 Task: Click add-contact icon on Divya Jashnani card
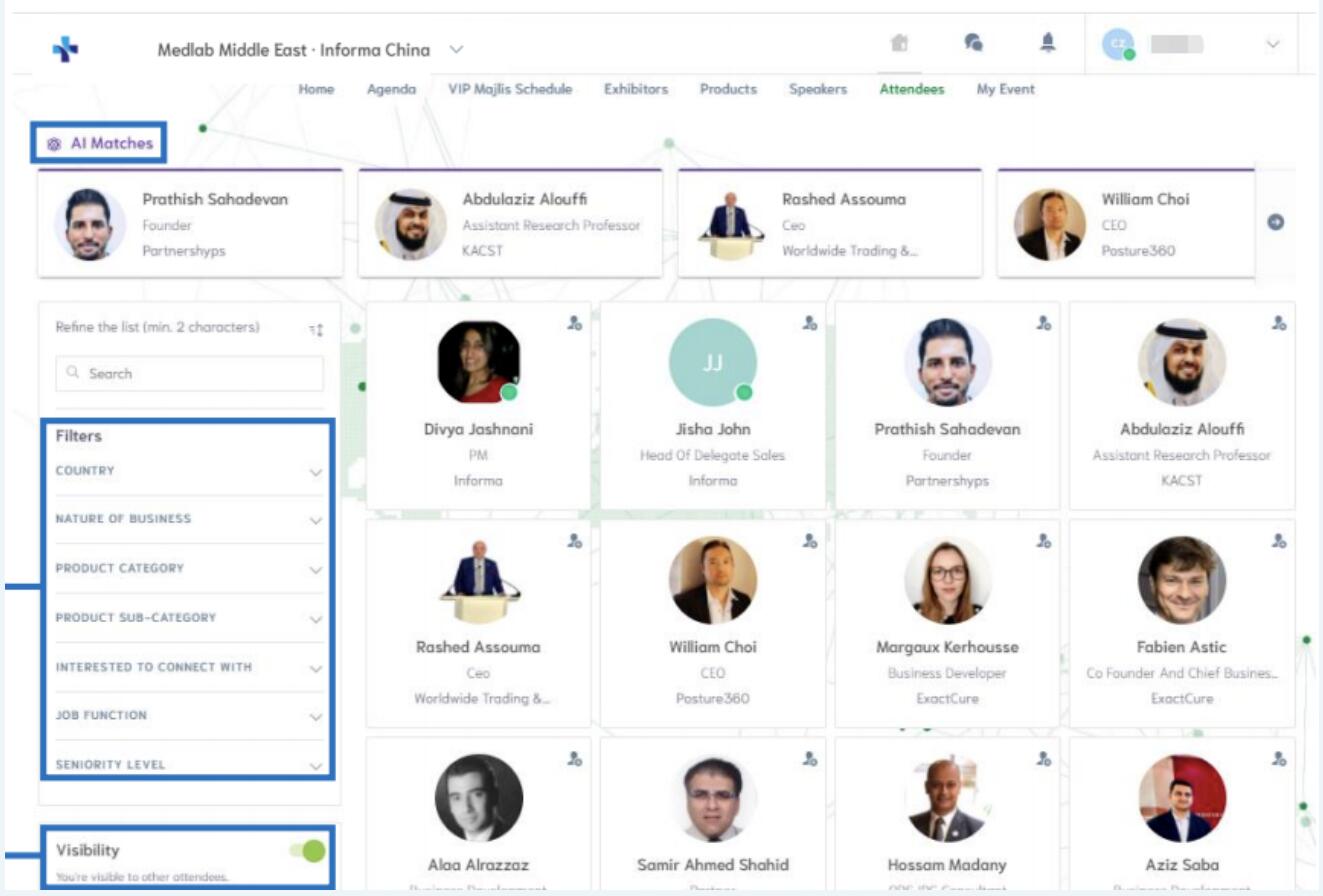(x=574, y=323)
